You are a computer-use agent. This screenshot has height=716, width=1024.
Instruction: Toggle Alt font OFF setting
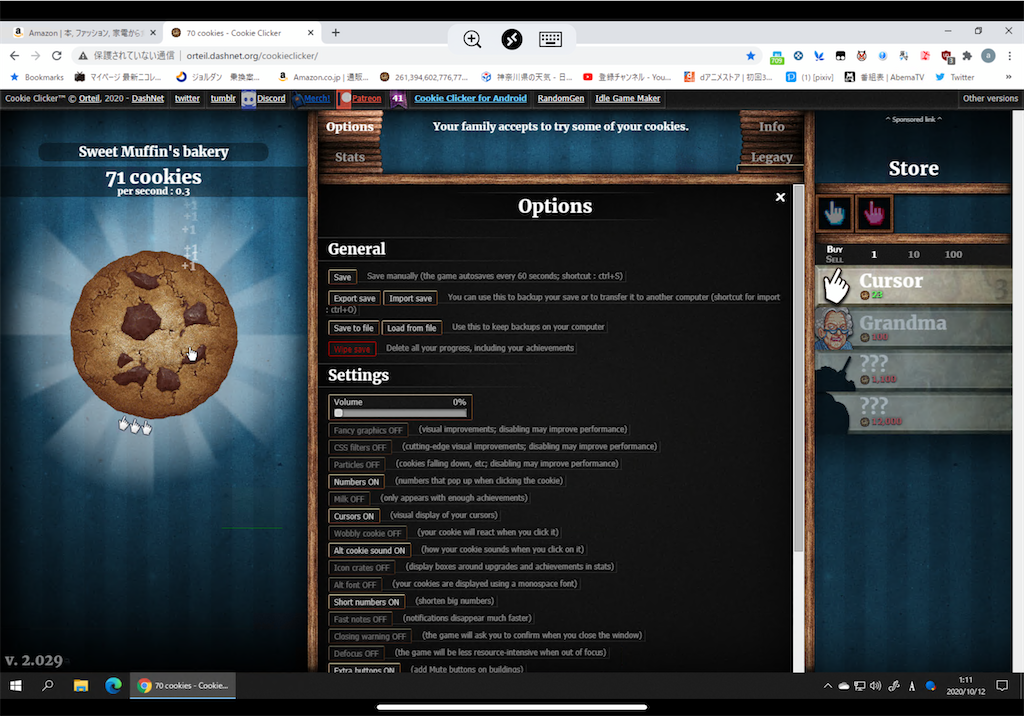(x=355, y=585)
